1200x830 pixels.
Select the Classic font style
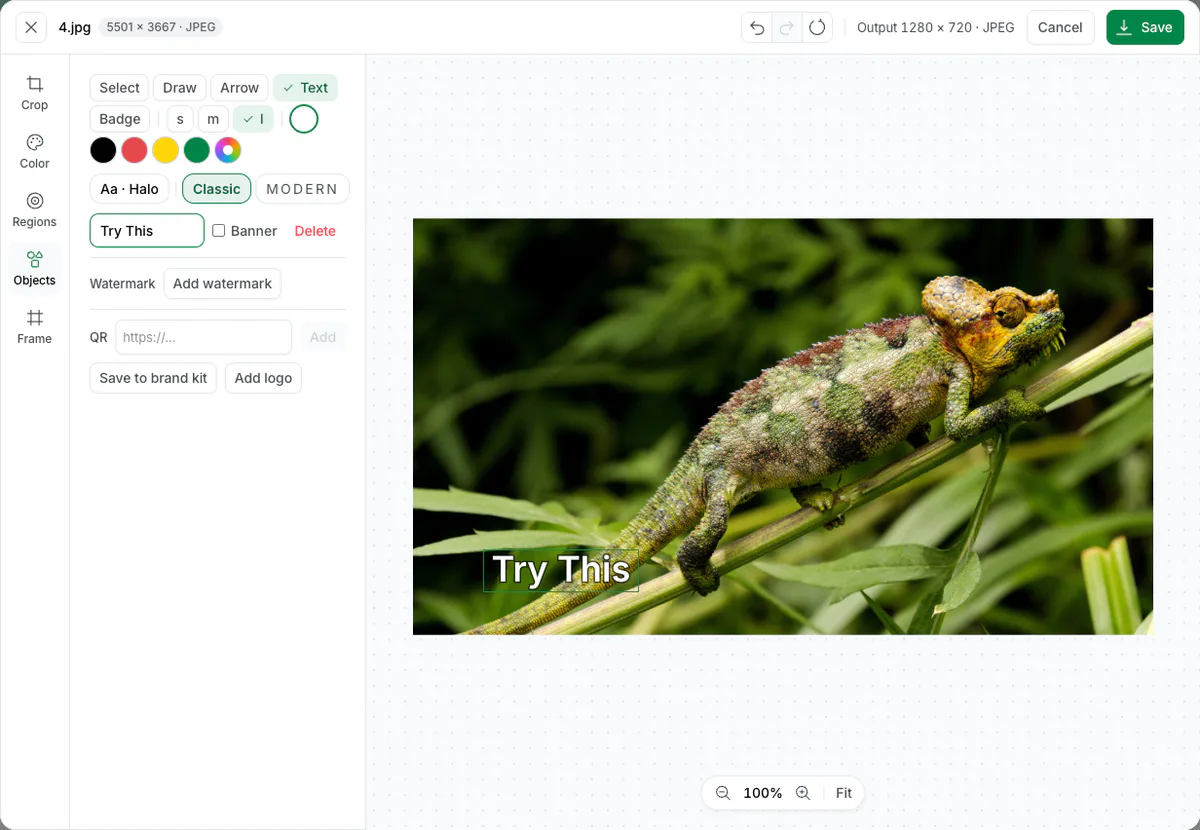point(217,189)
